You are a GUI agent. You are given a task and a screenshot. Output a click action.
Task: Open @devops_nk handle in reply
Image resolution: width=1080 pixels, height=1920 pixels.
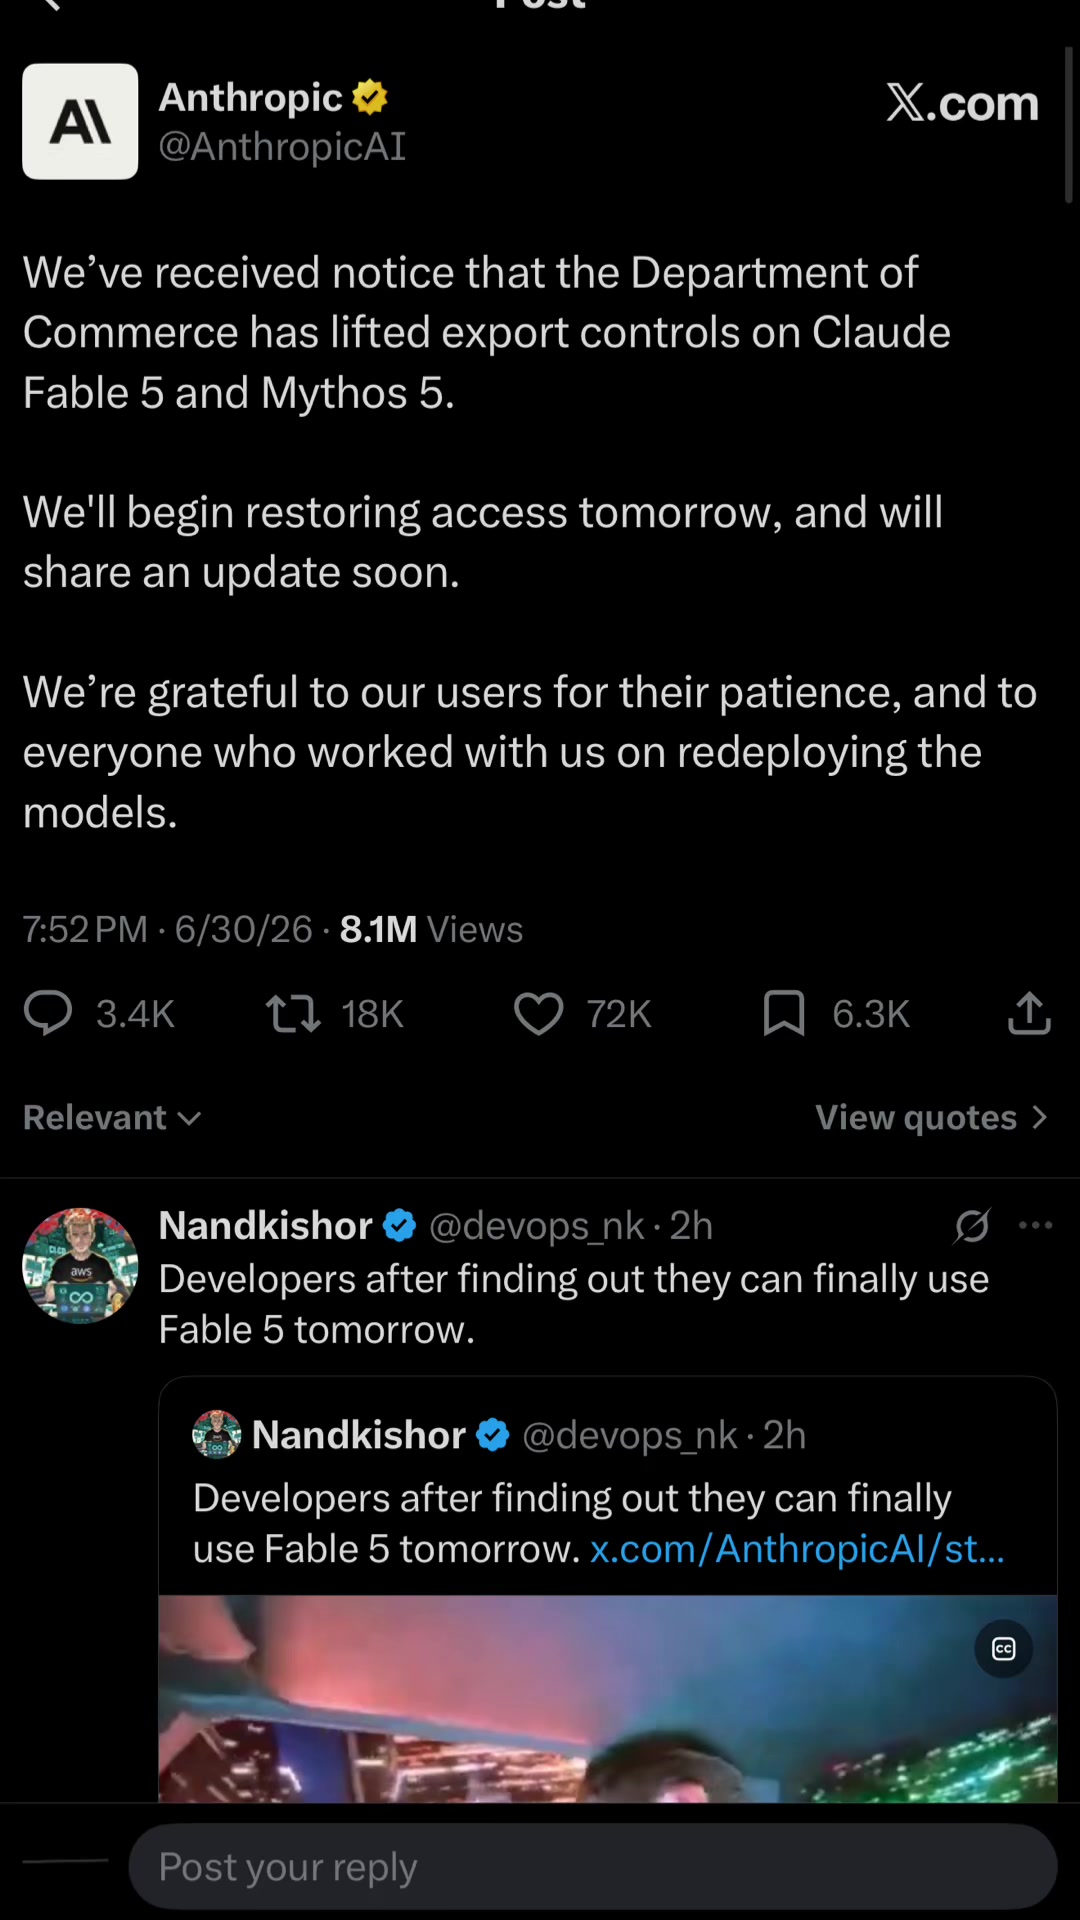537,1225
